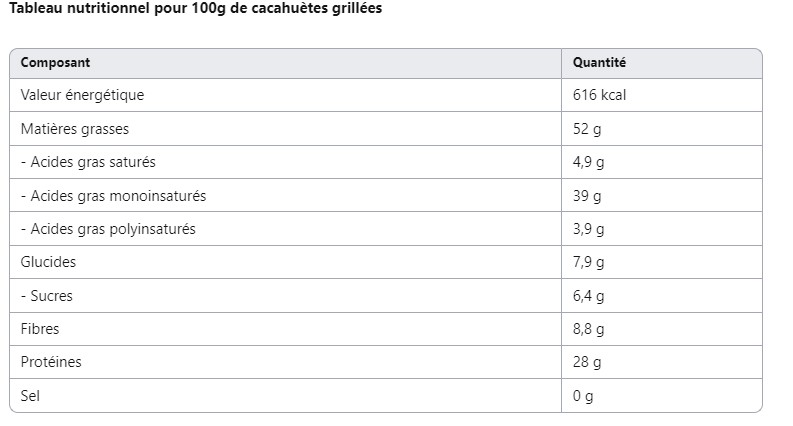Click the Matières grasses row label
Viewport: 793px width, 426px height.
tap(75, 129)
